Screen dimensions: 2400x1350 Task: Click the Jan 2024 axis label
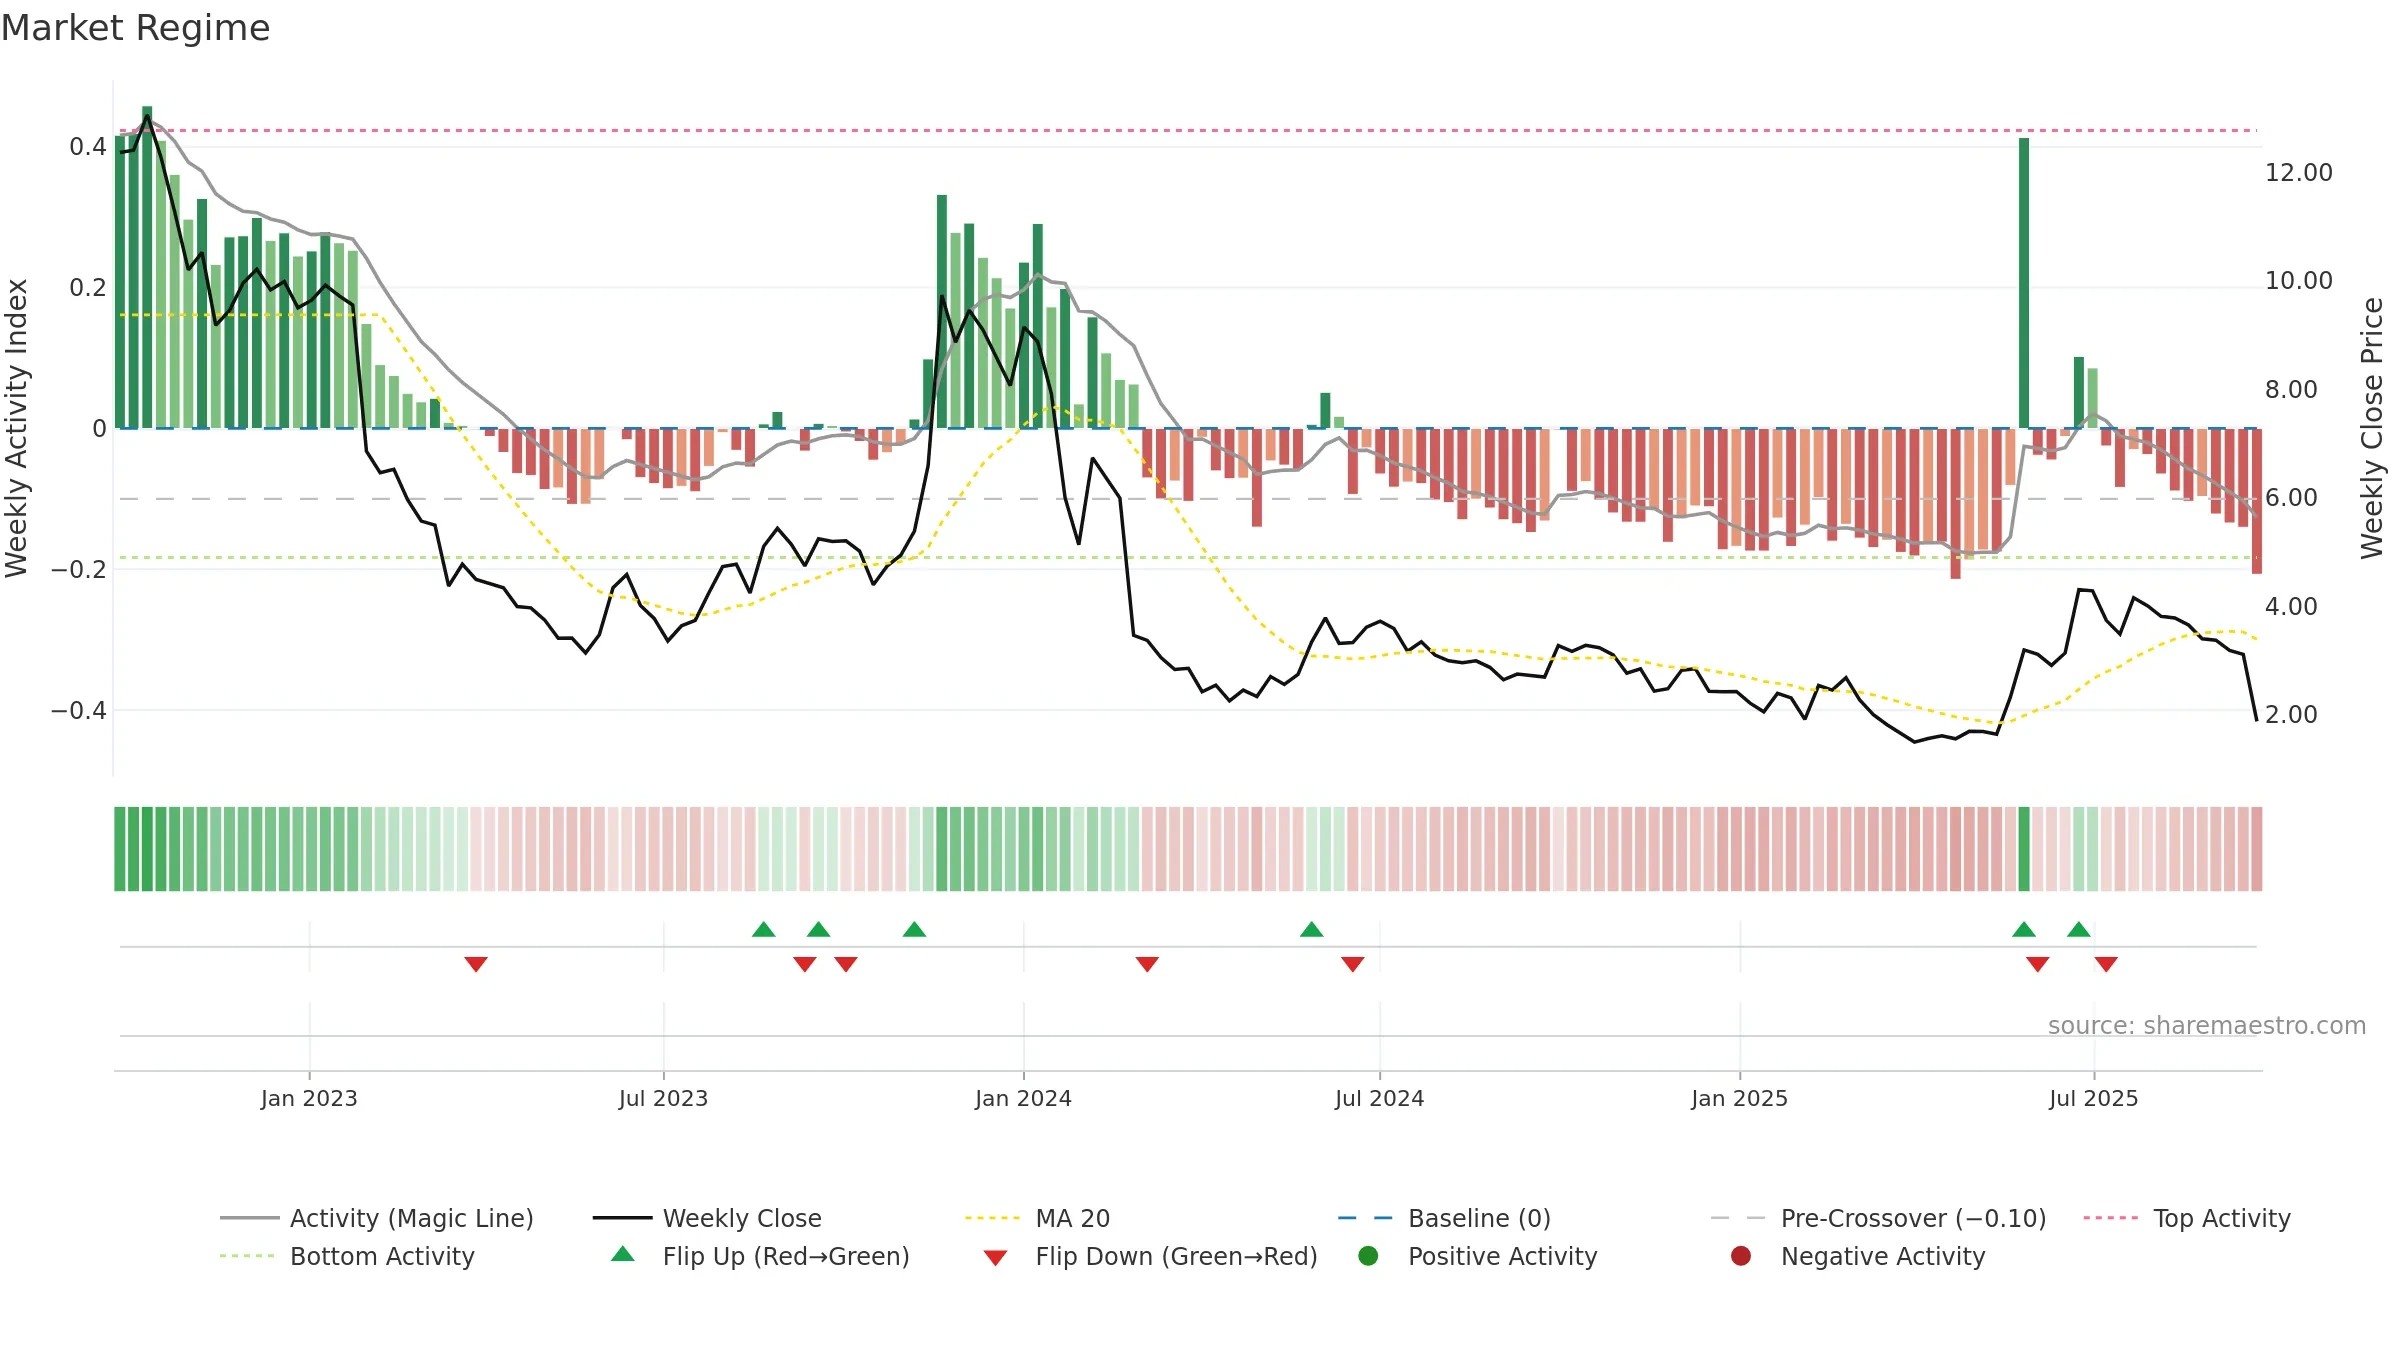pyautogui.click(x=1023, y=1098)
